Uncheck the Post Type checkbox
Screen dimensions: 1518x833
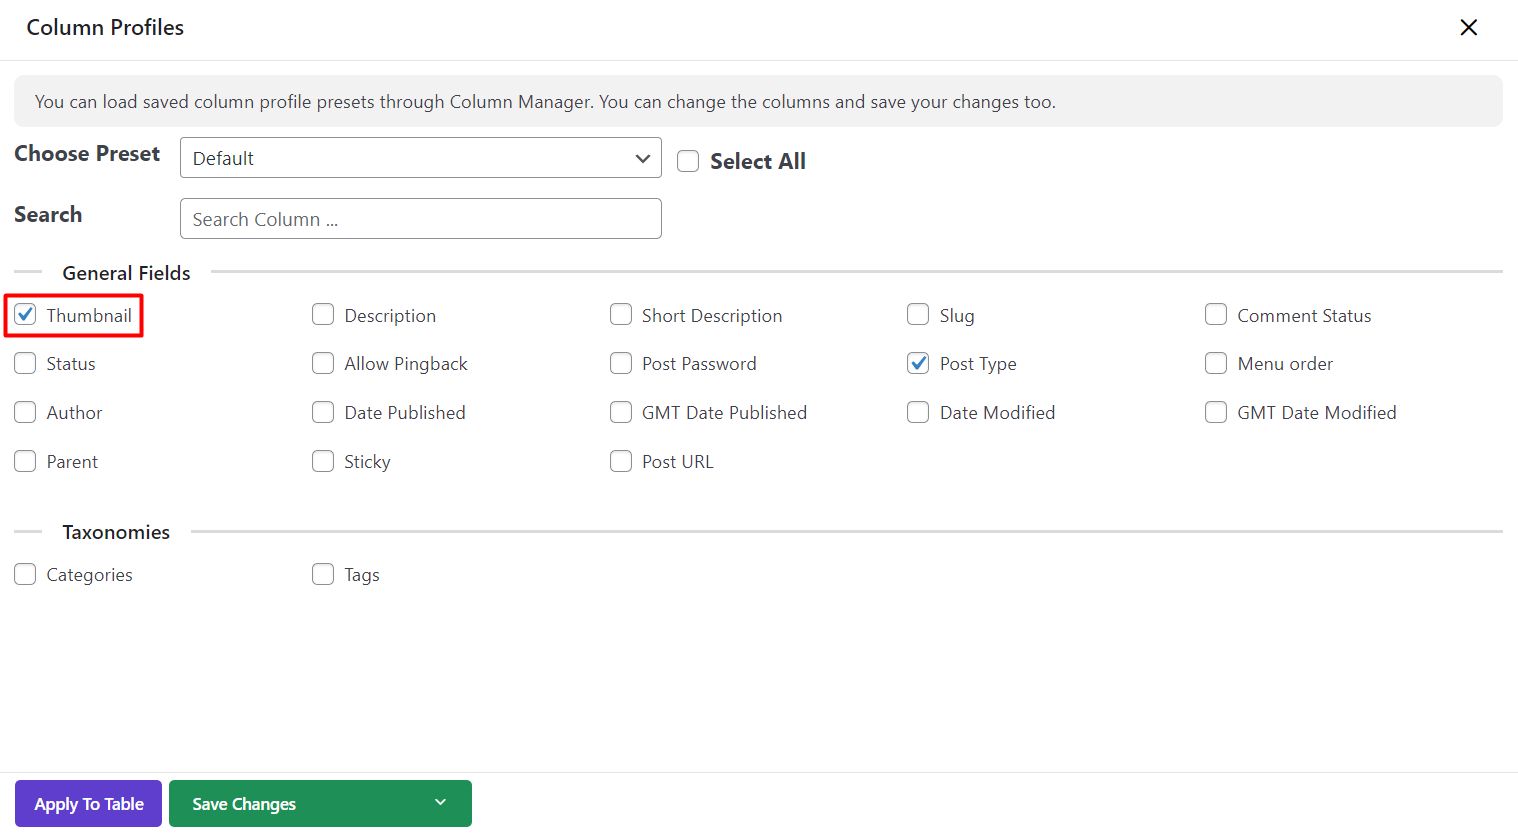click(918, 363)
